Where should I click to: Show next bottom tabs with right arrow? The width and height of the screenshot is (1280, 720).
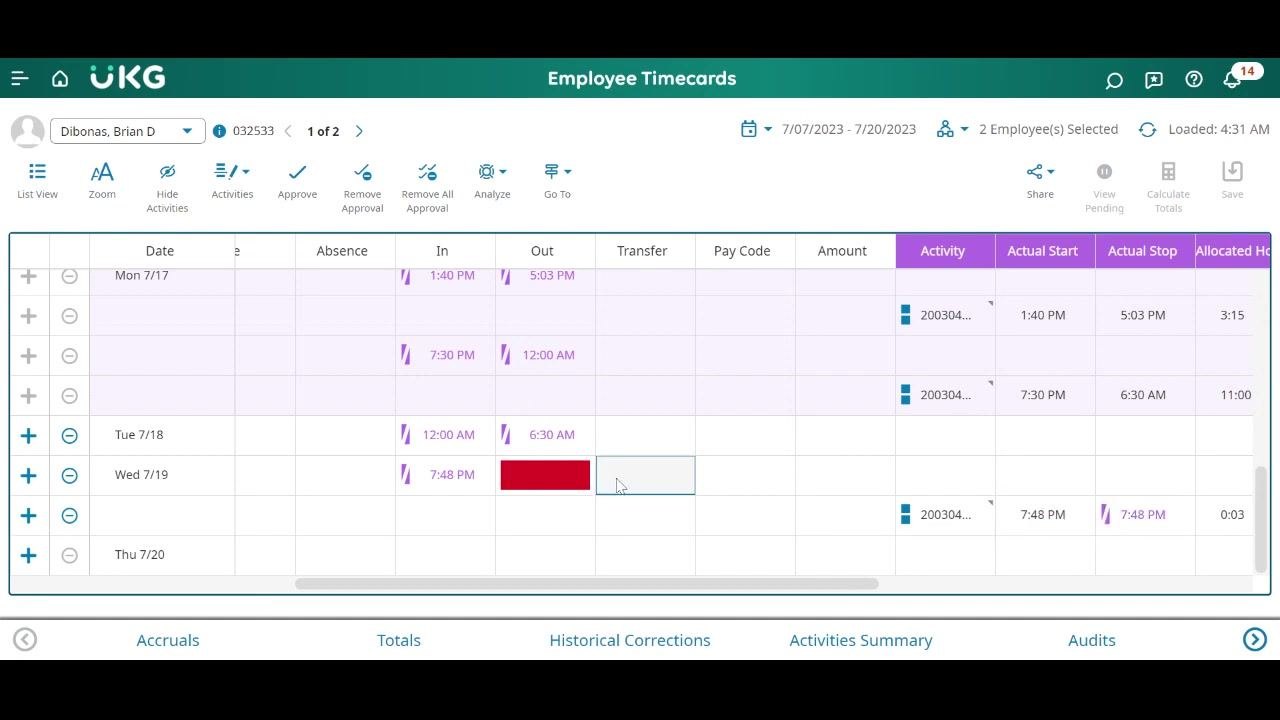click(x=1255, y=639)
